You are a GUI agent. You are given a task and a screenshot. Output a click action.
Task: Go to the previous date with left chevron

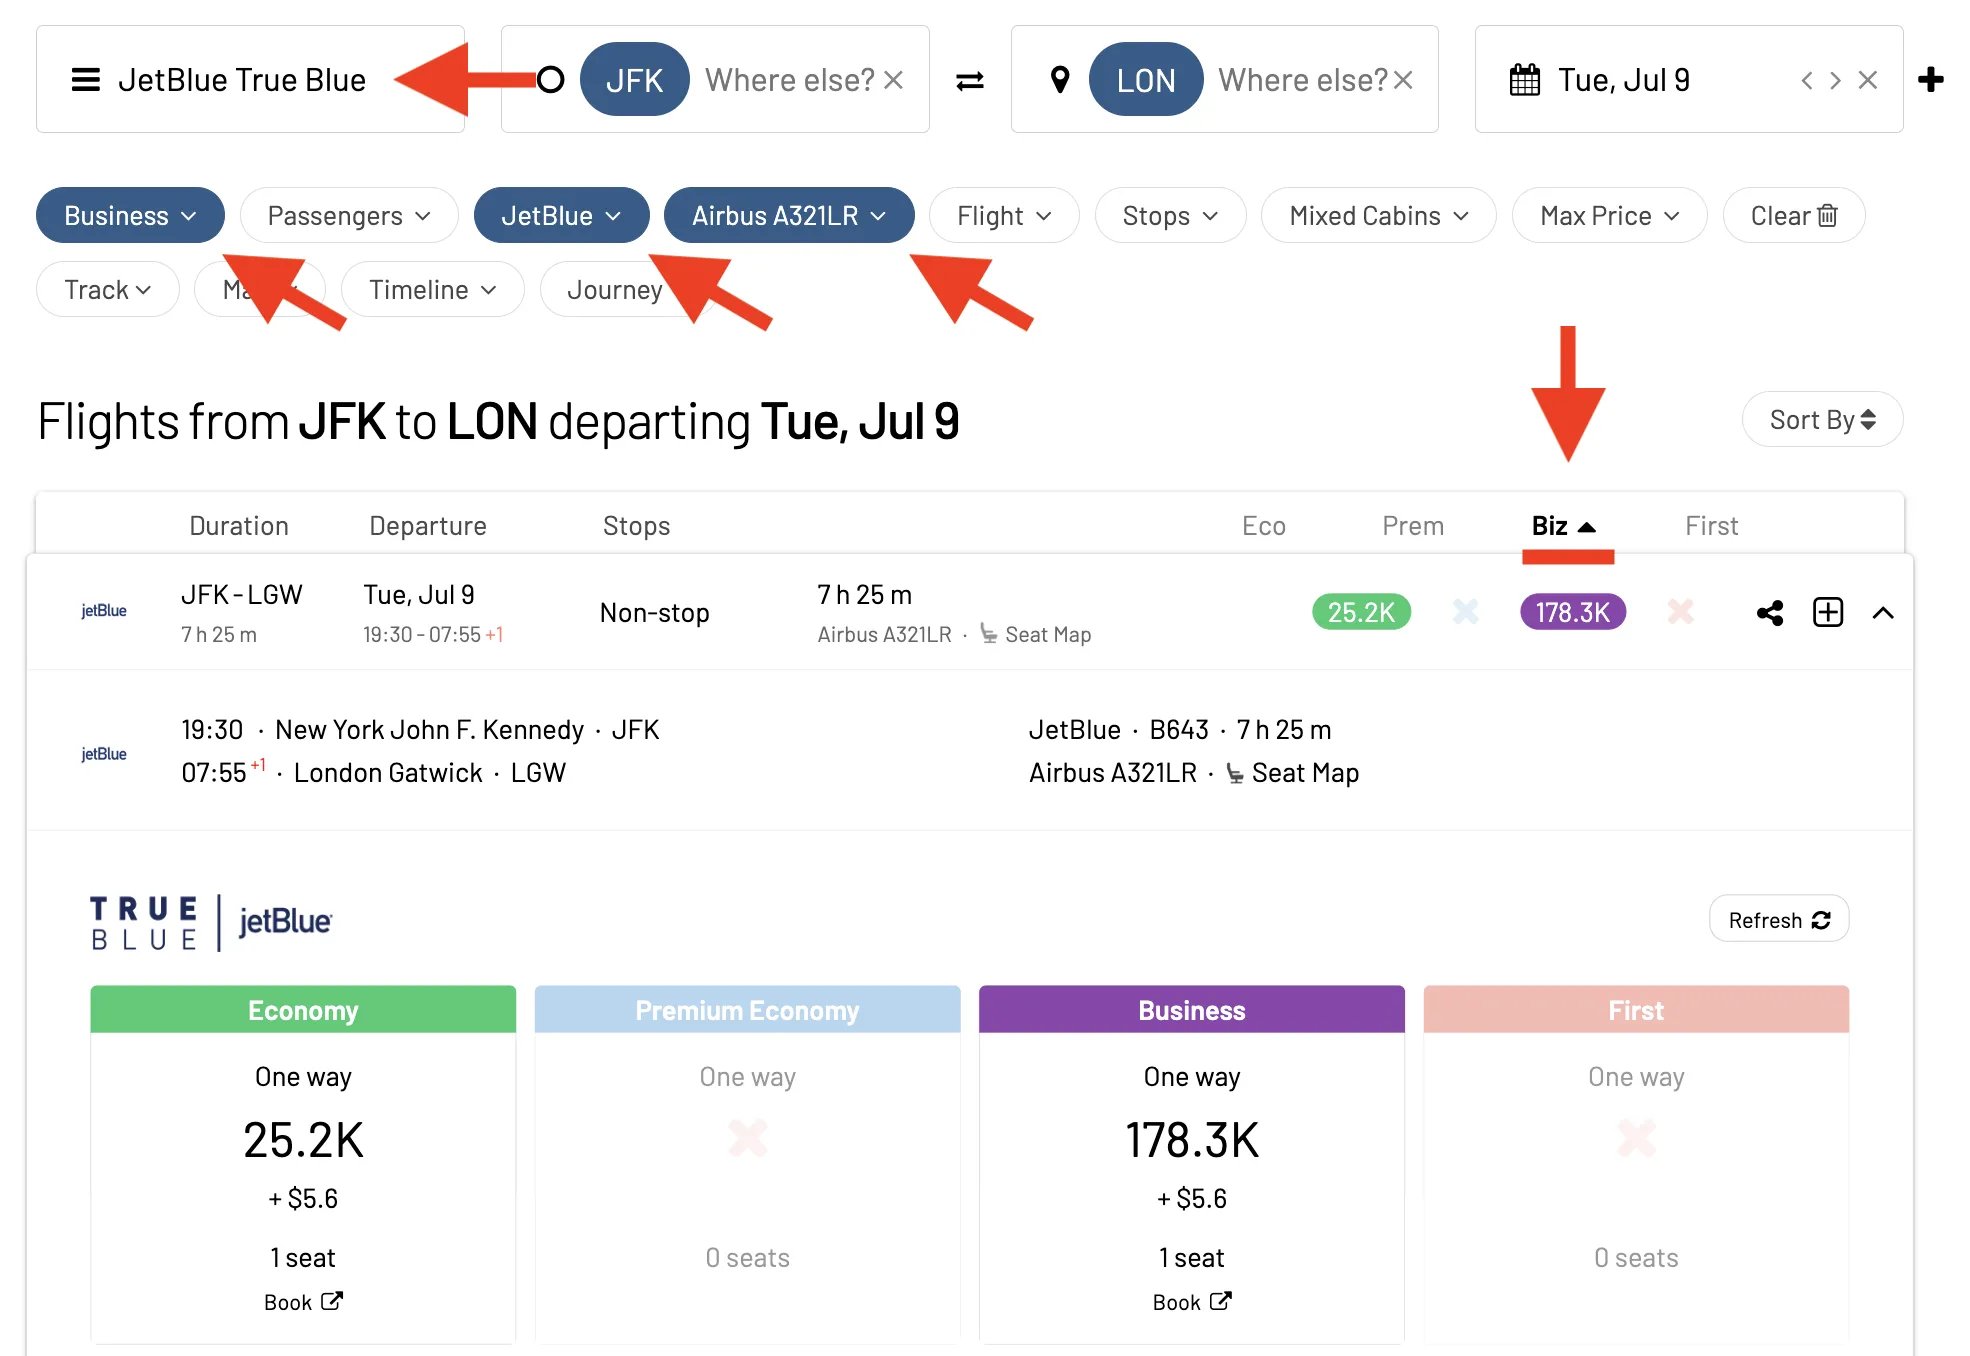pyautogui.click(x=1807, y=80)
